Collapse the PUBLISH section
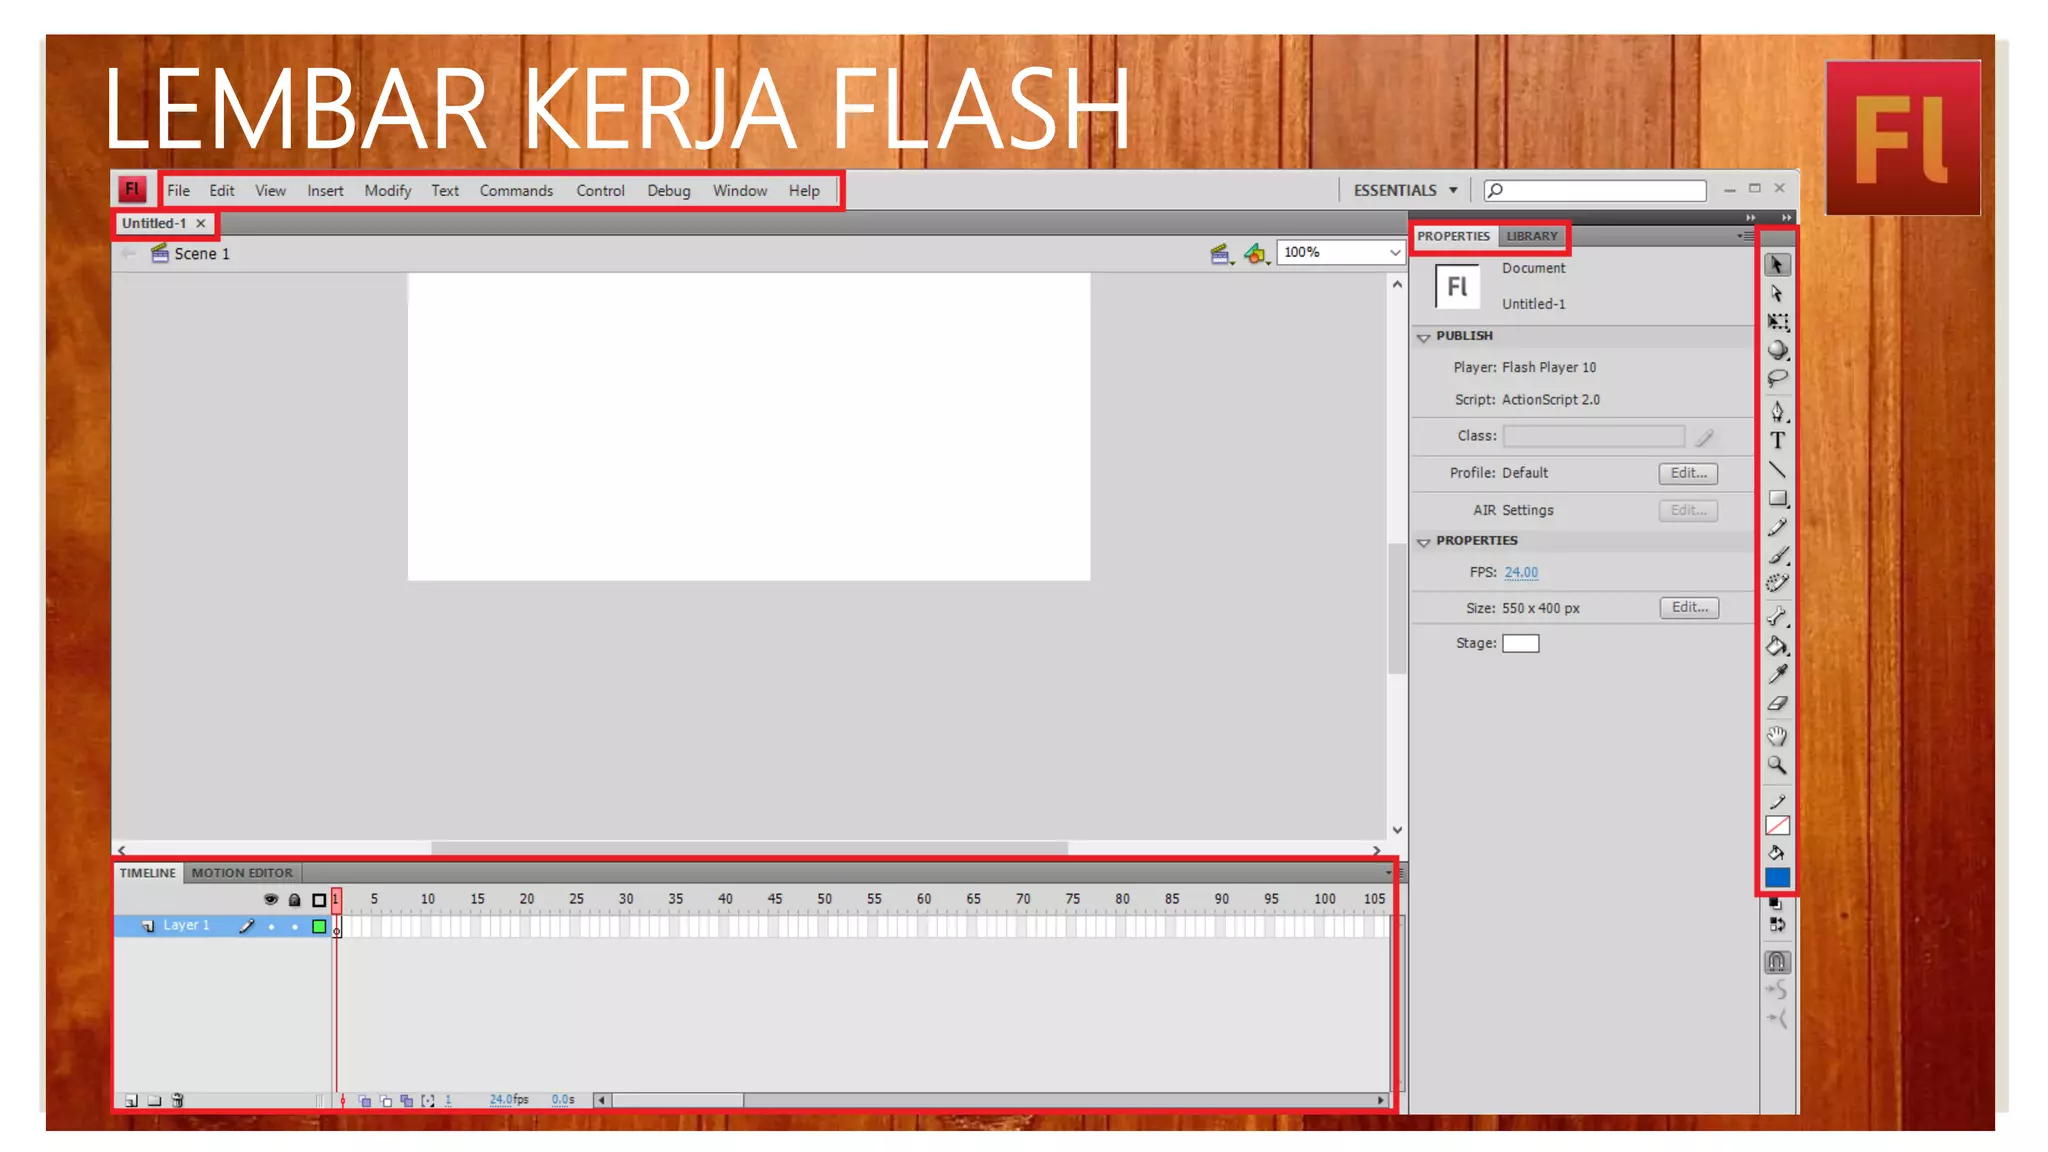Image resolution: width=2048 pixels, height=1152 pixels. 1423,337
